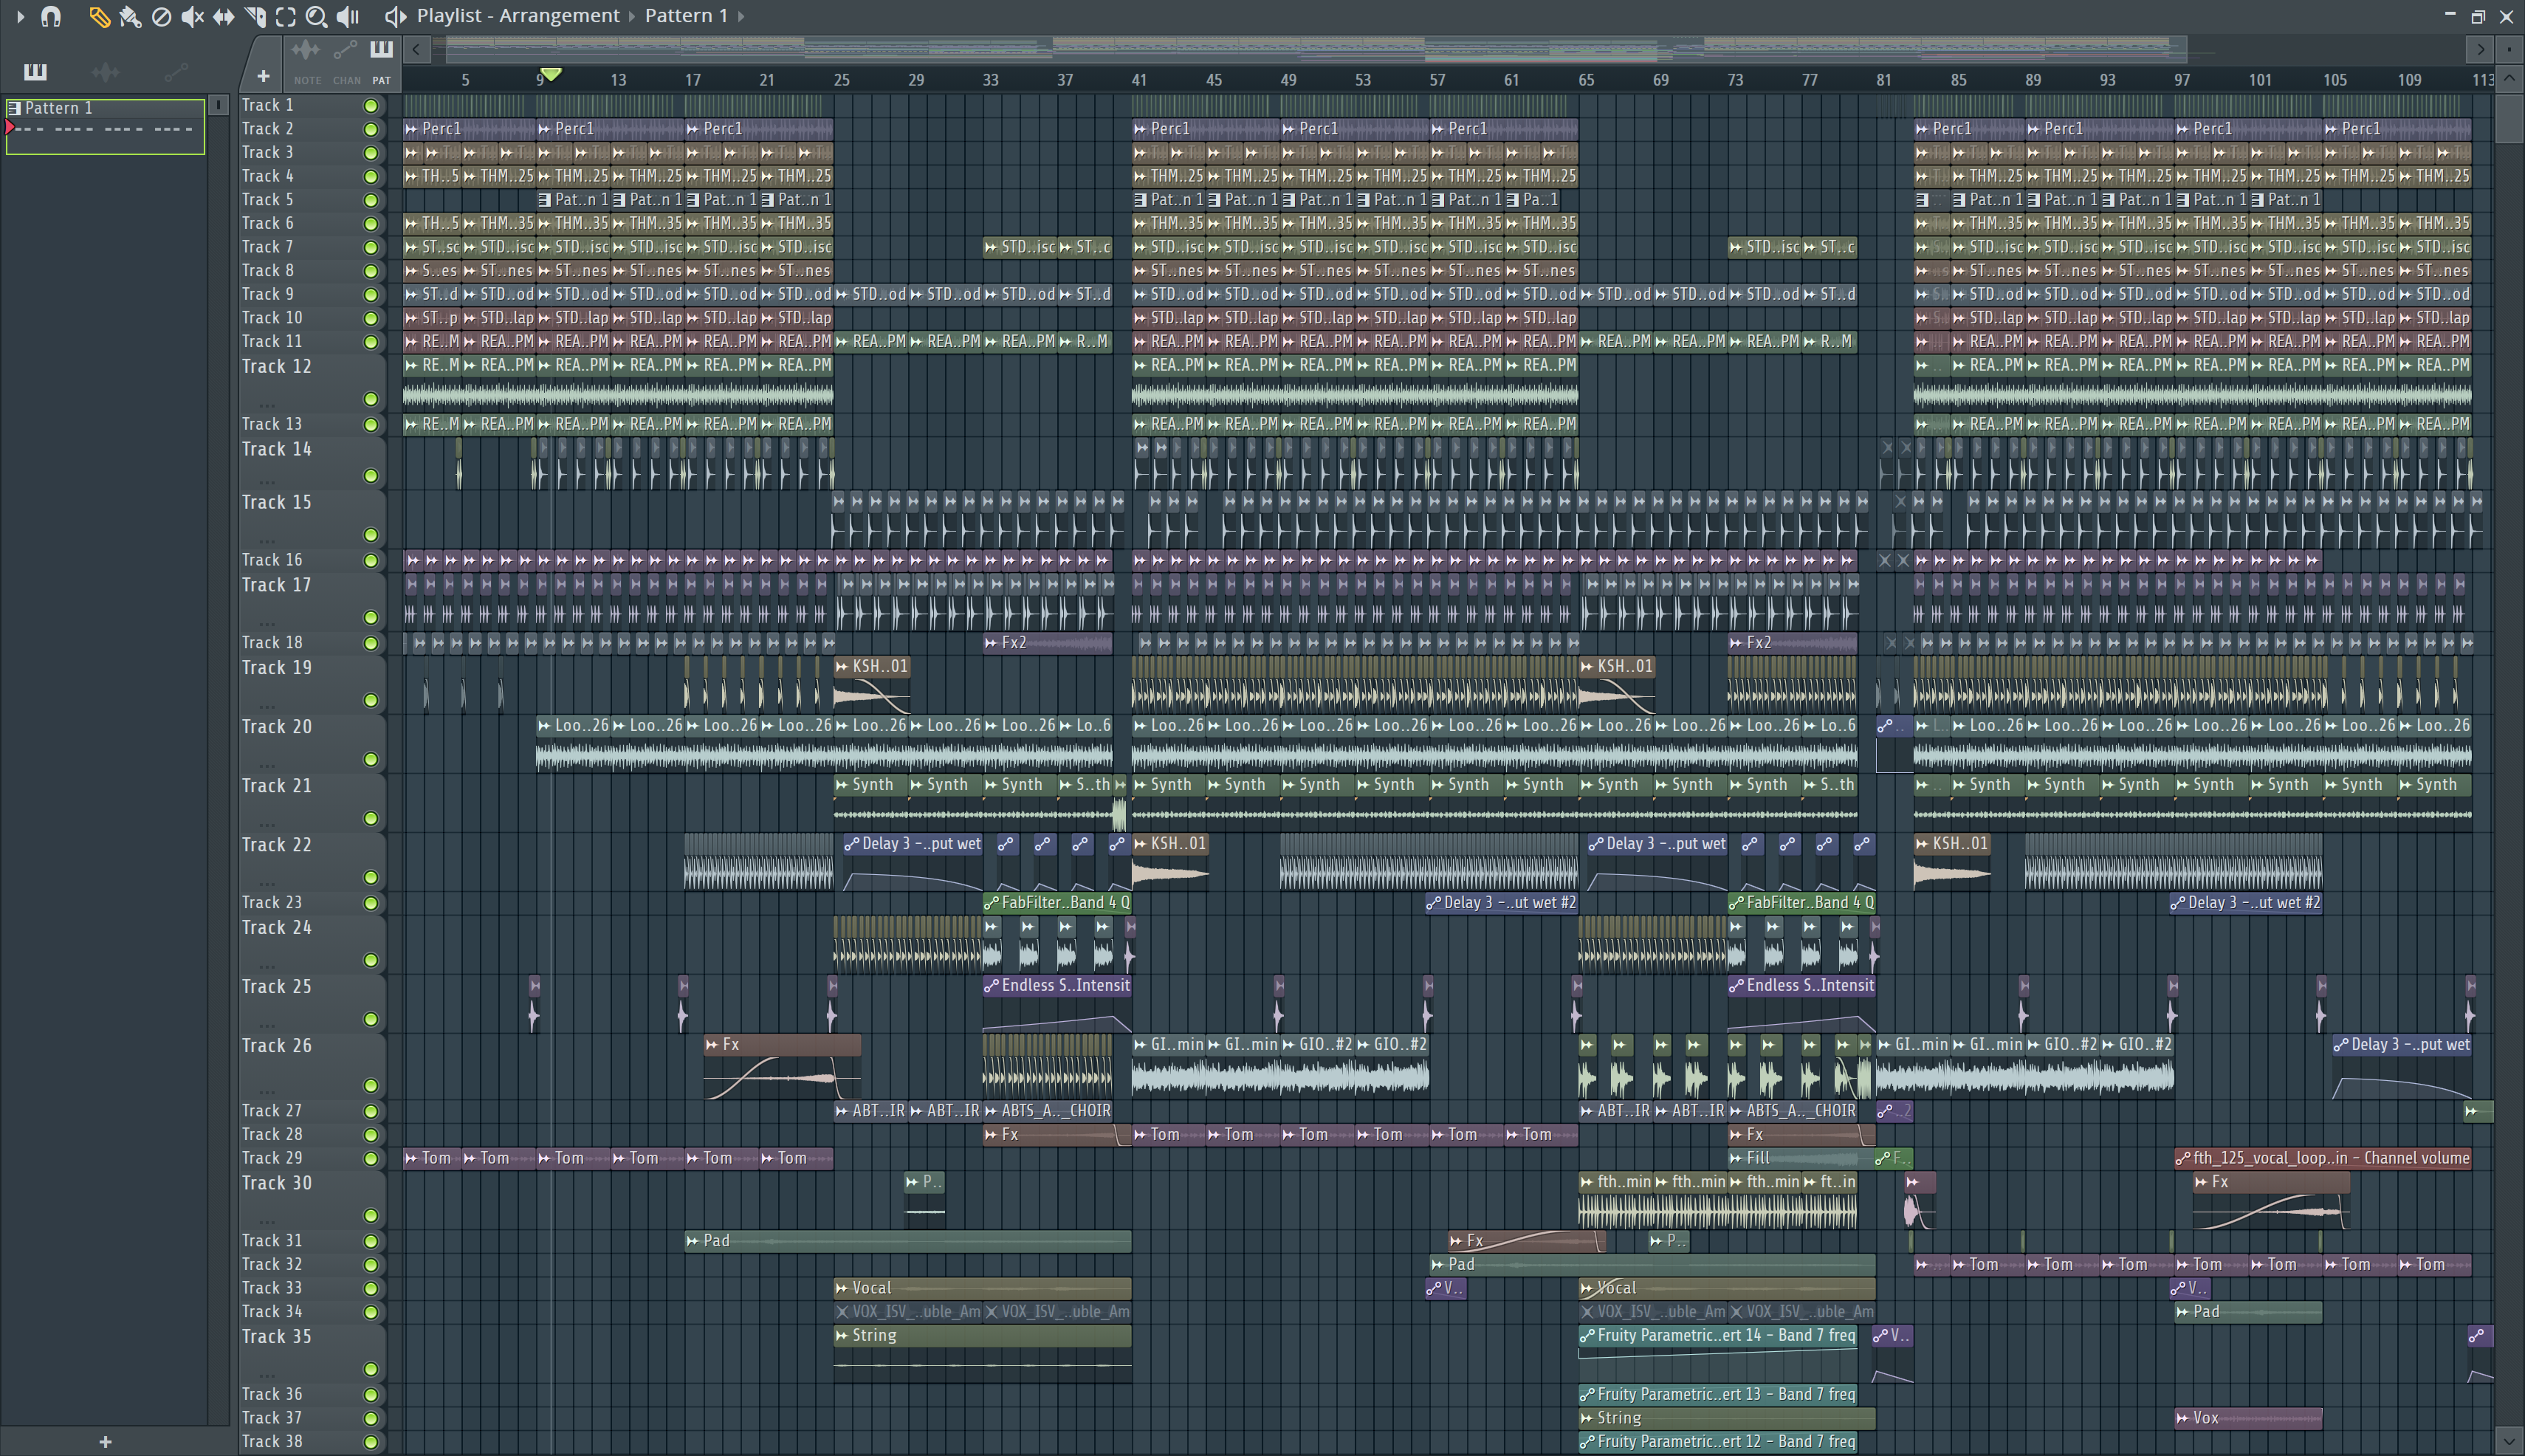The width and height of the screenshot is (2525, 1456).
Task: Click the Track 36 header label
Action: pos(272,1394)
